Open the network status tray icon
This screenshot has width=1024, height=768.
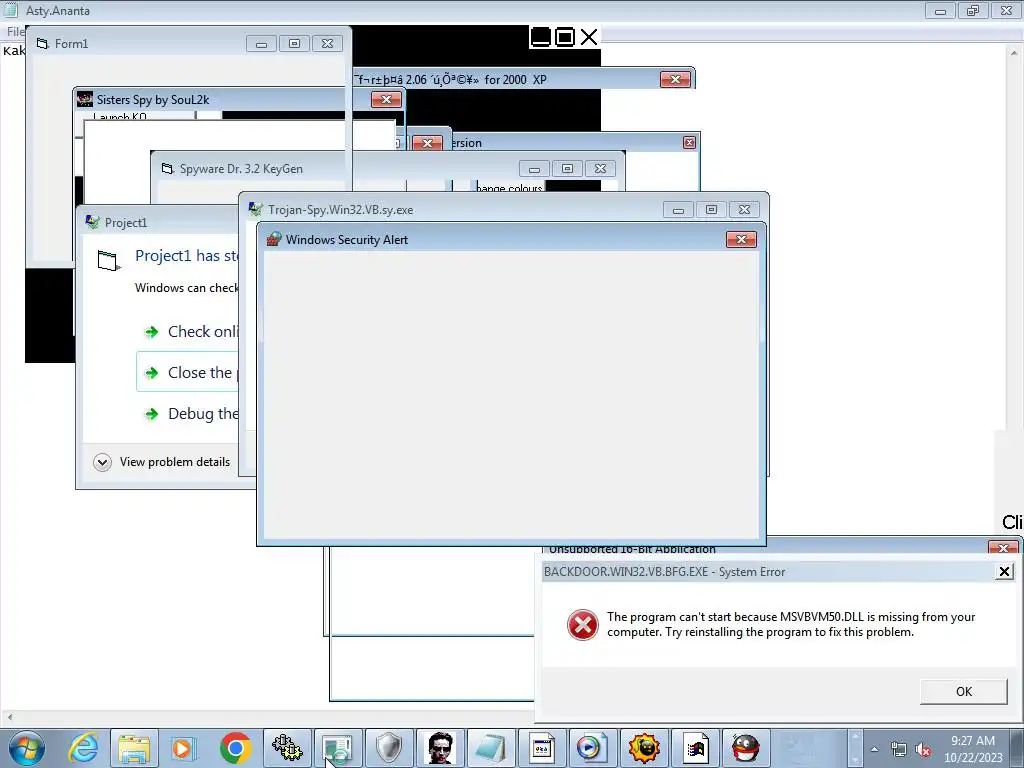point(899,750)
